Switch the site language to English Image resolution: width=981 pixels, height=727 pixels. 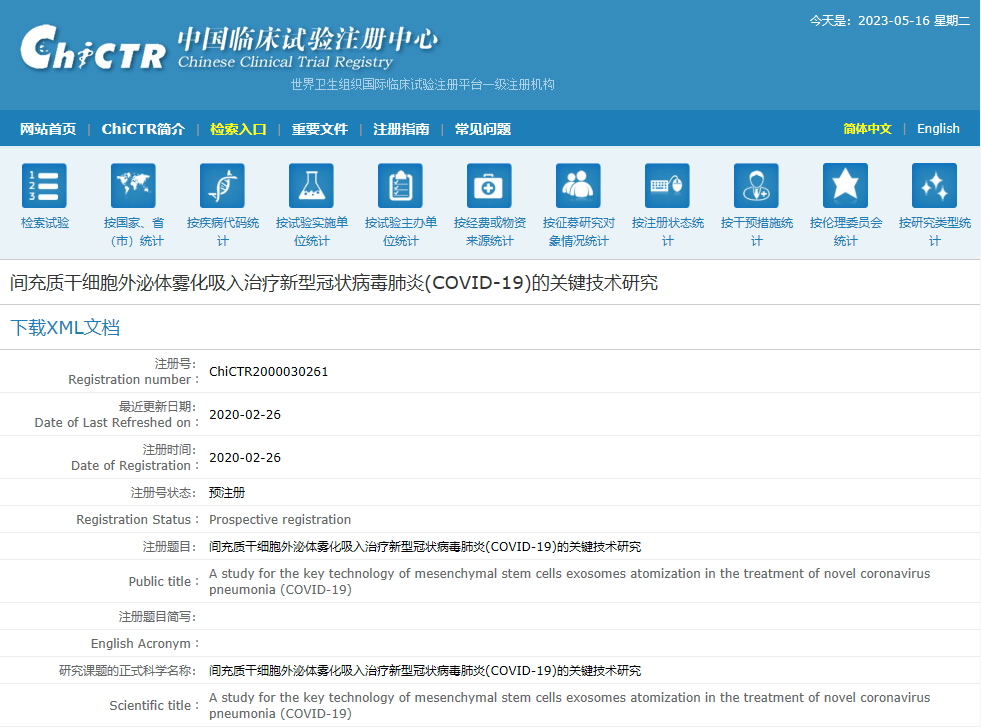coord(938,128)
